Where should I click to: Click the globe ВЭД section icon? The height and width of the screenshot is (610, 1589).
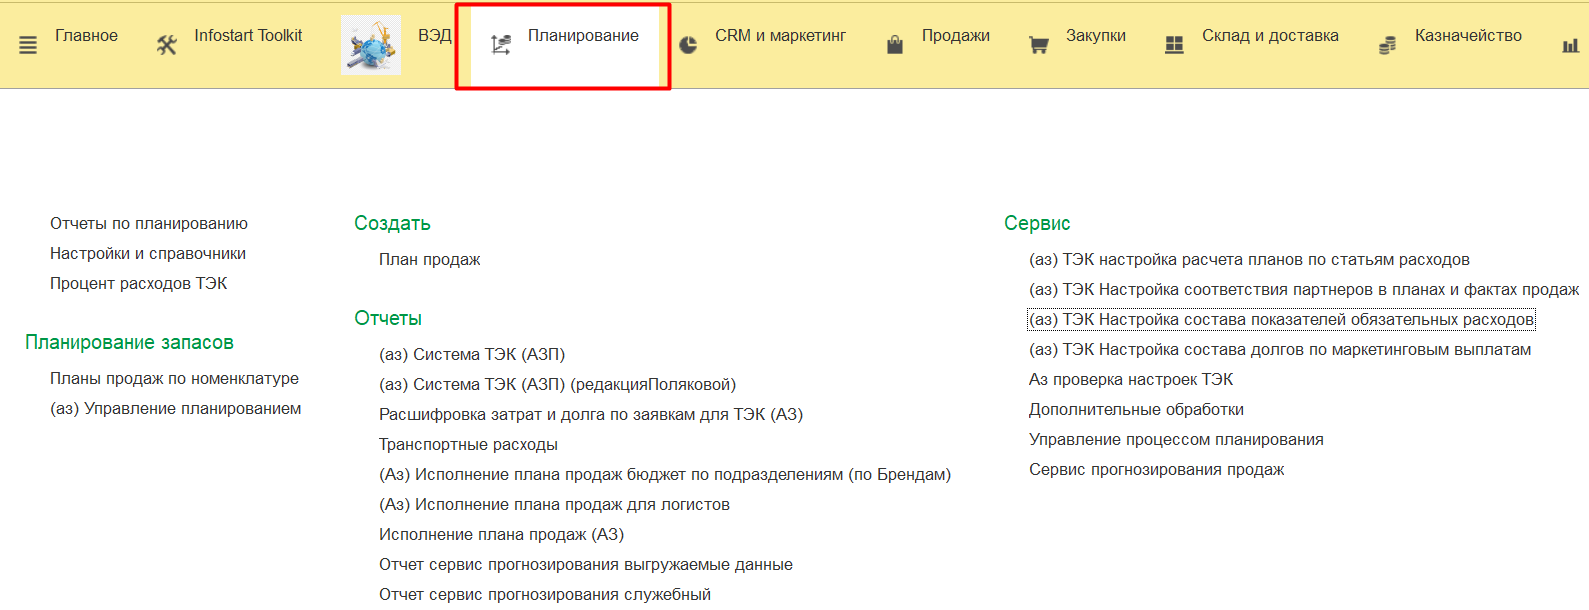[x=371, y=45]
